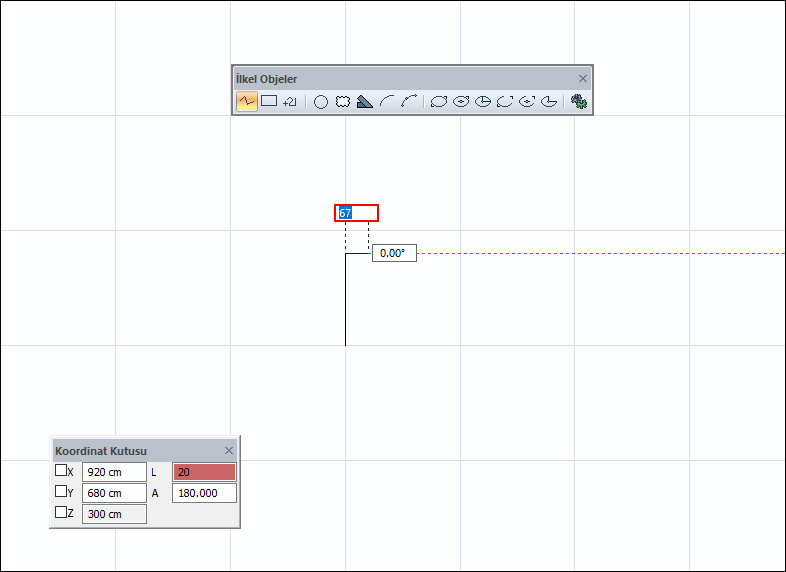Select the arc with endpoints tool
Image resolution: width=786 pixels, height=572 pixels.
tap(410, 101)
